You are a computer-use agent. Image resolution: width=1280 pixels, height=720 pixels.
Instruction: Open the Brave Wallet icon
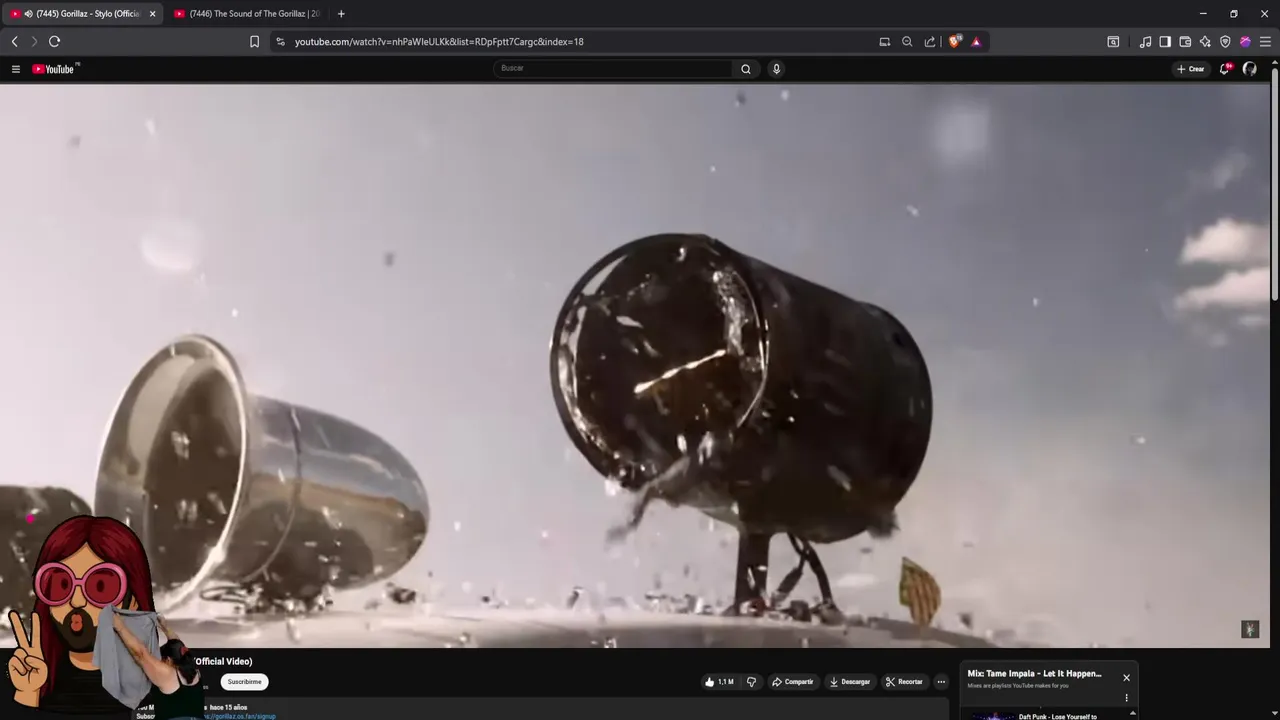point(1185,41)
